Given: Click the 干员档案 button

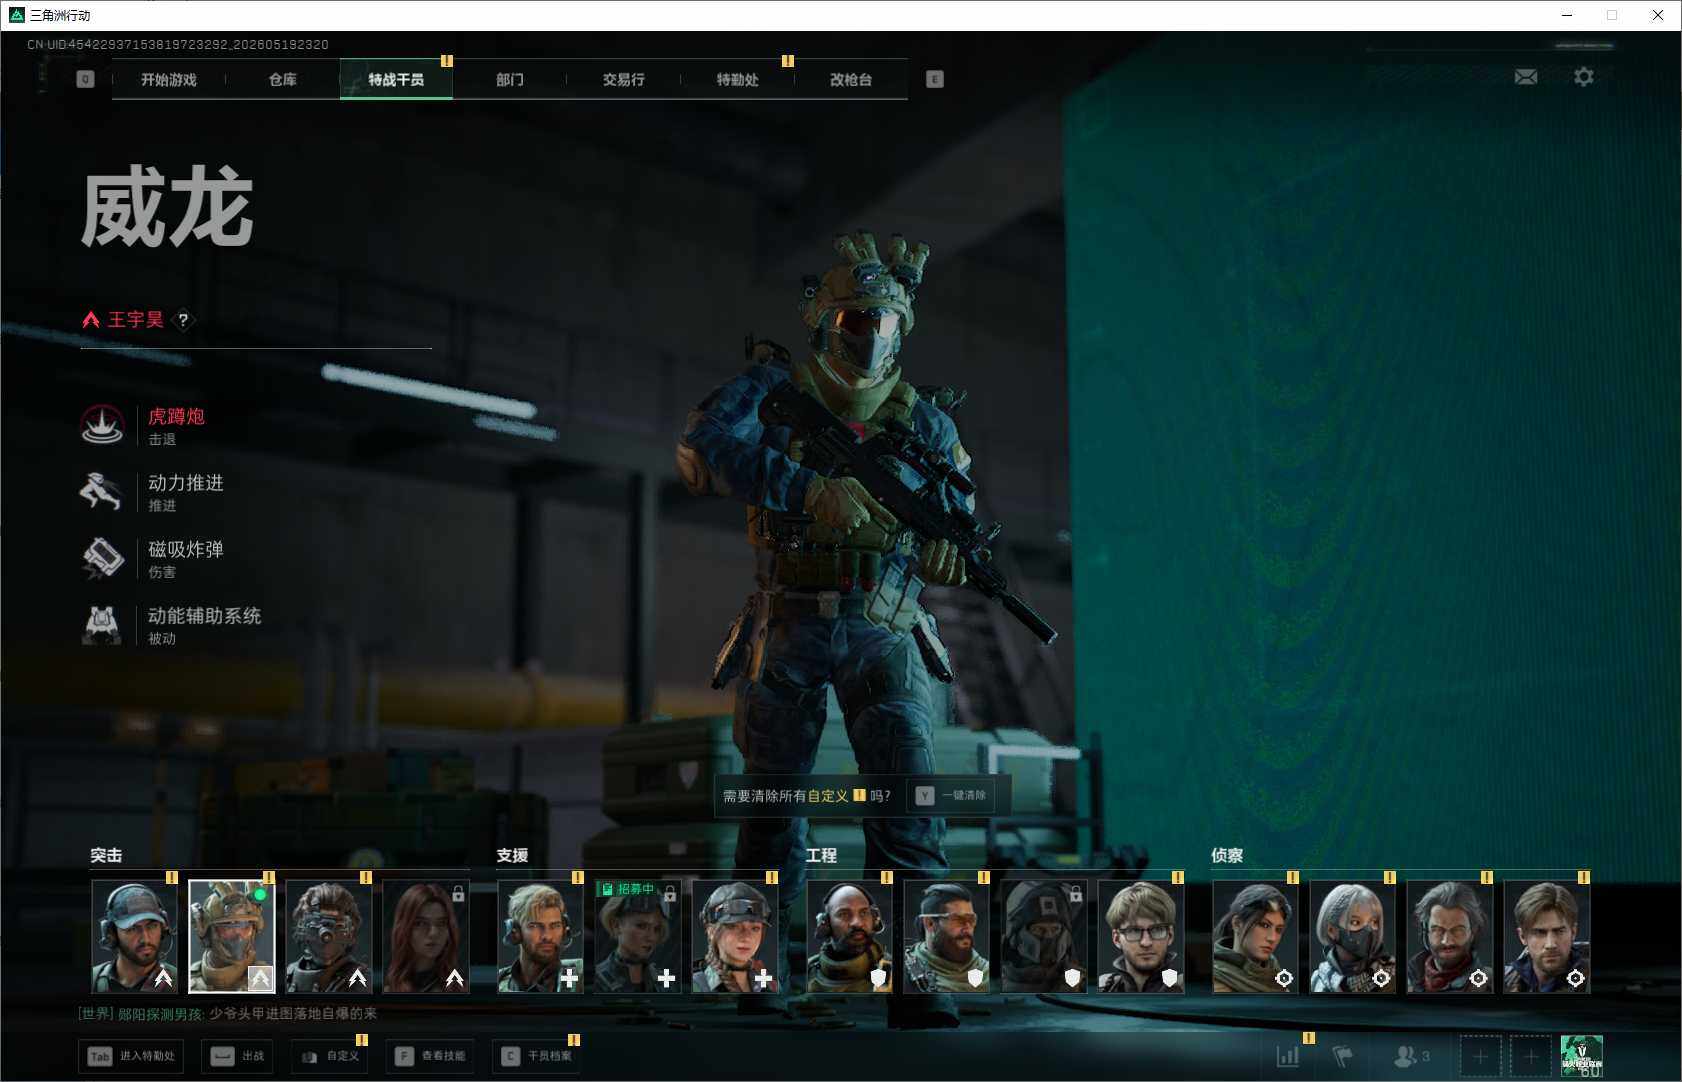Looking at the screenshot, I should [x=536, y=1056].
